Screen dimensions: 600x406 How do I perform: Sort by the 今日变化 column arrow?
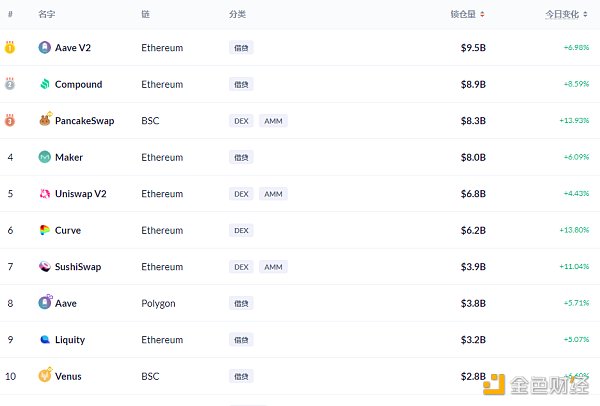click(x=585, y=15)
